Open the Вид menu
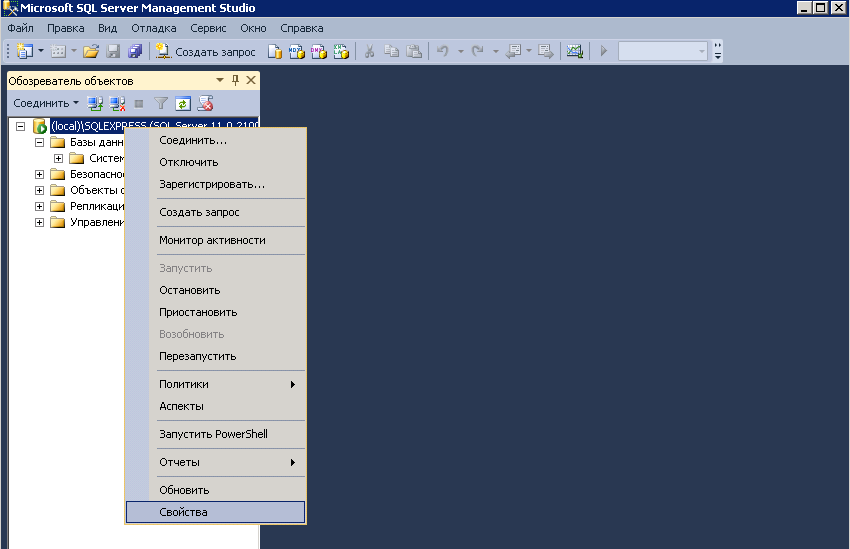This screenshot has height=549, width=850. click(107, 28)
